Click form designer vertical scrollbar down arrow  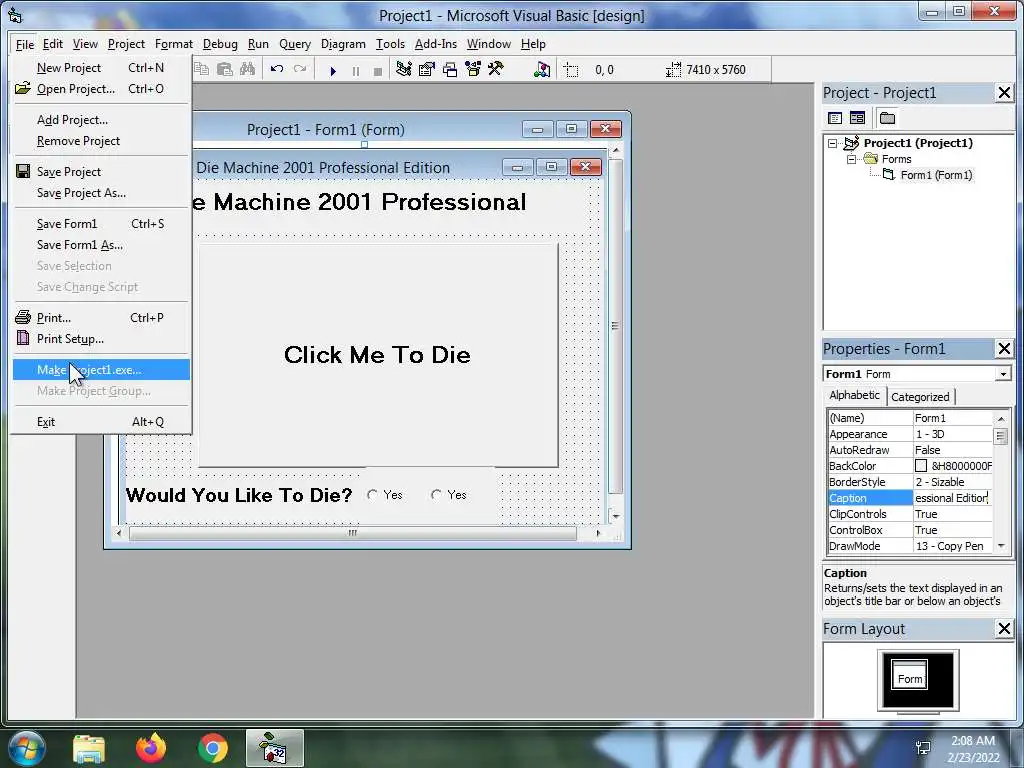(x=615, y=516)
